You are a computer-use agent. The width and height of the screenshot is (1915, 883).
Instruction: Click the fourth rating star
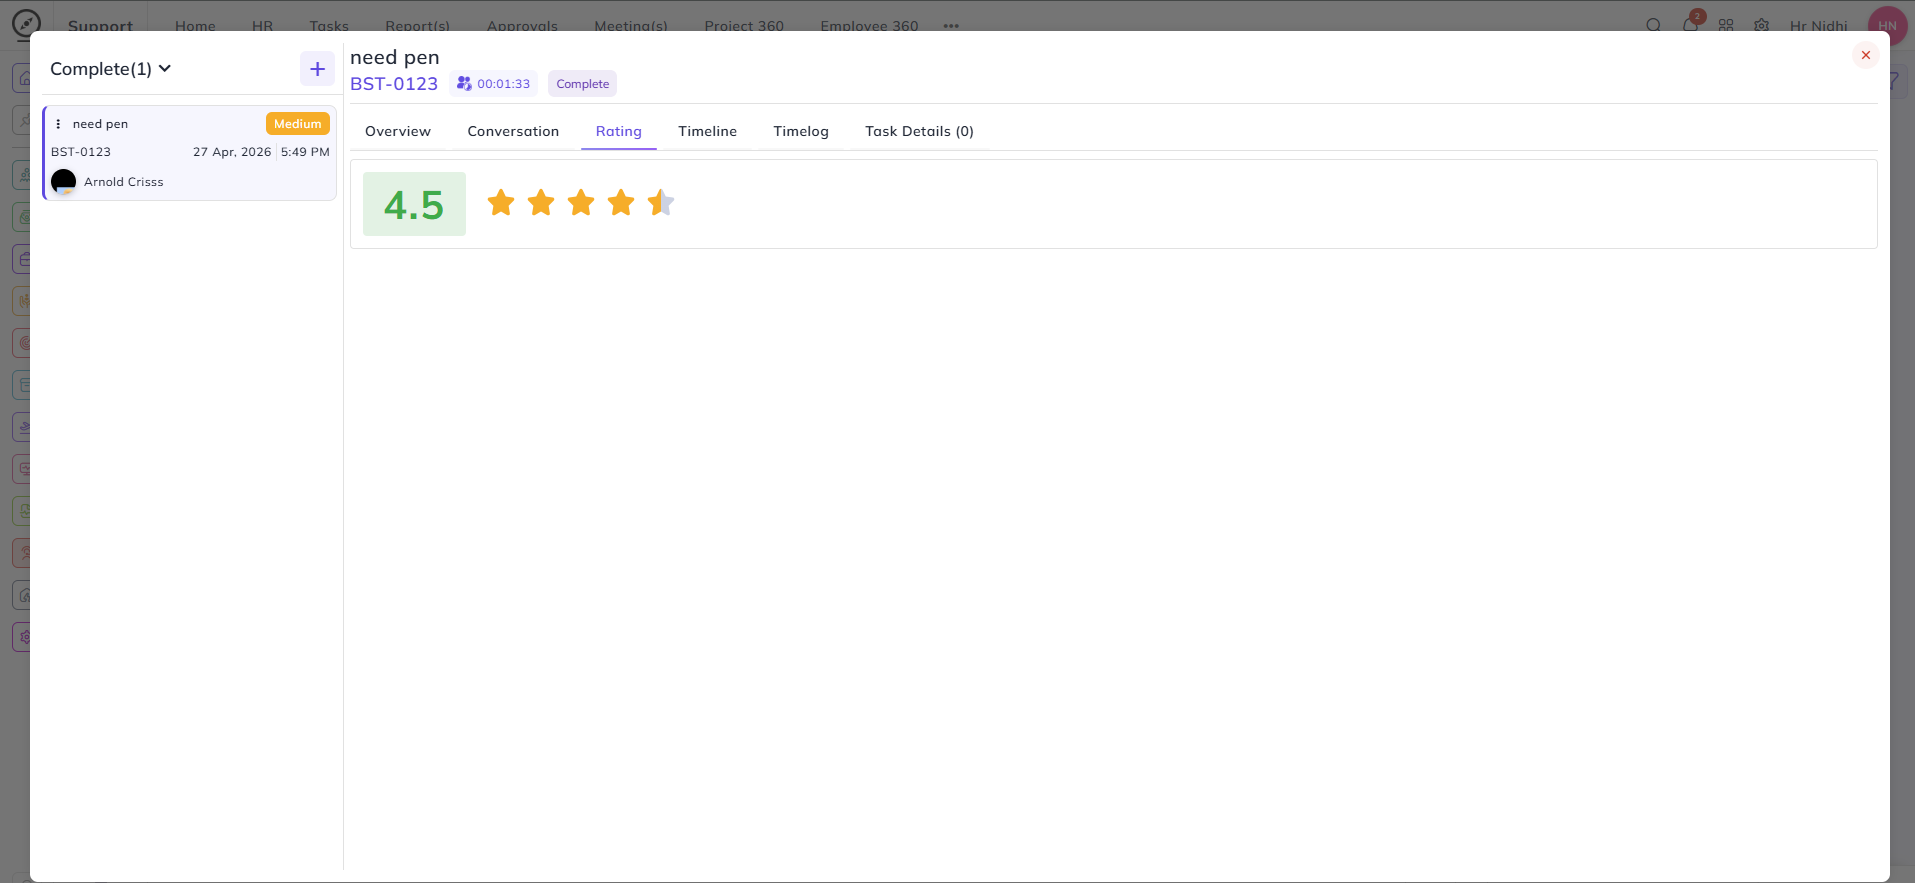[x=621, y=203]
